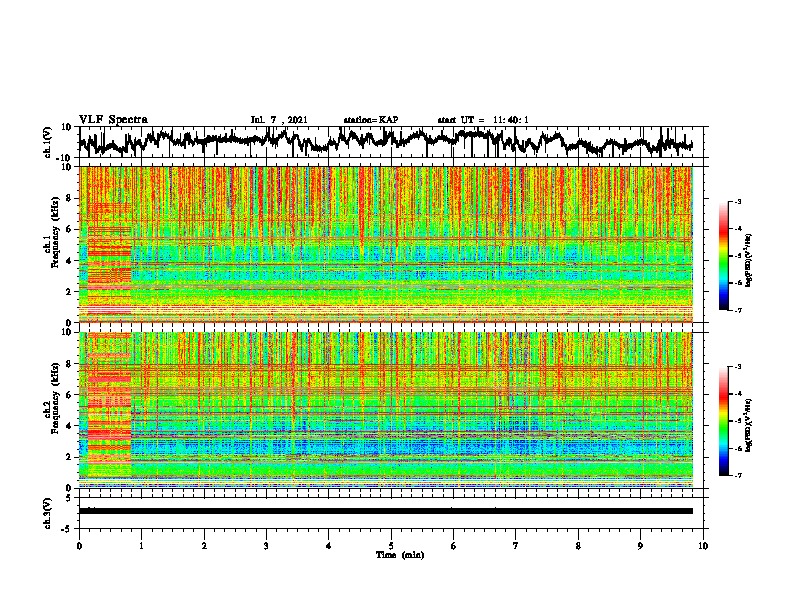Select the date text "Jul 7, 2021"
Viewport: 792px width, 612px height.
[x=279, y=120]
